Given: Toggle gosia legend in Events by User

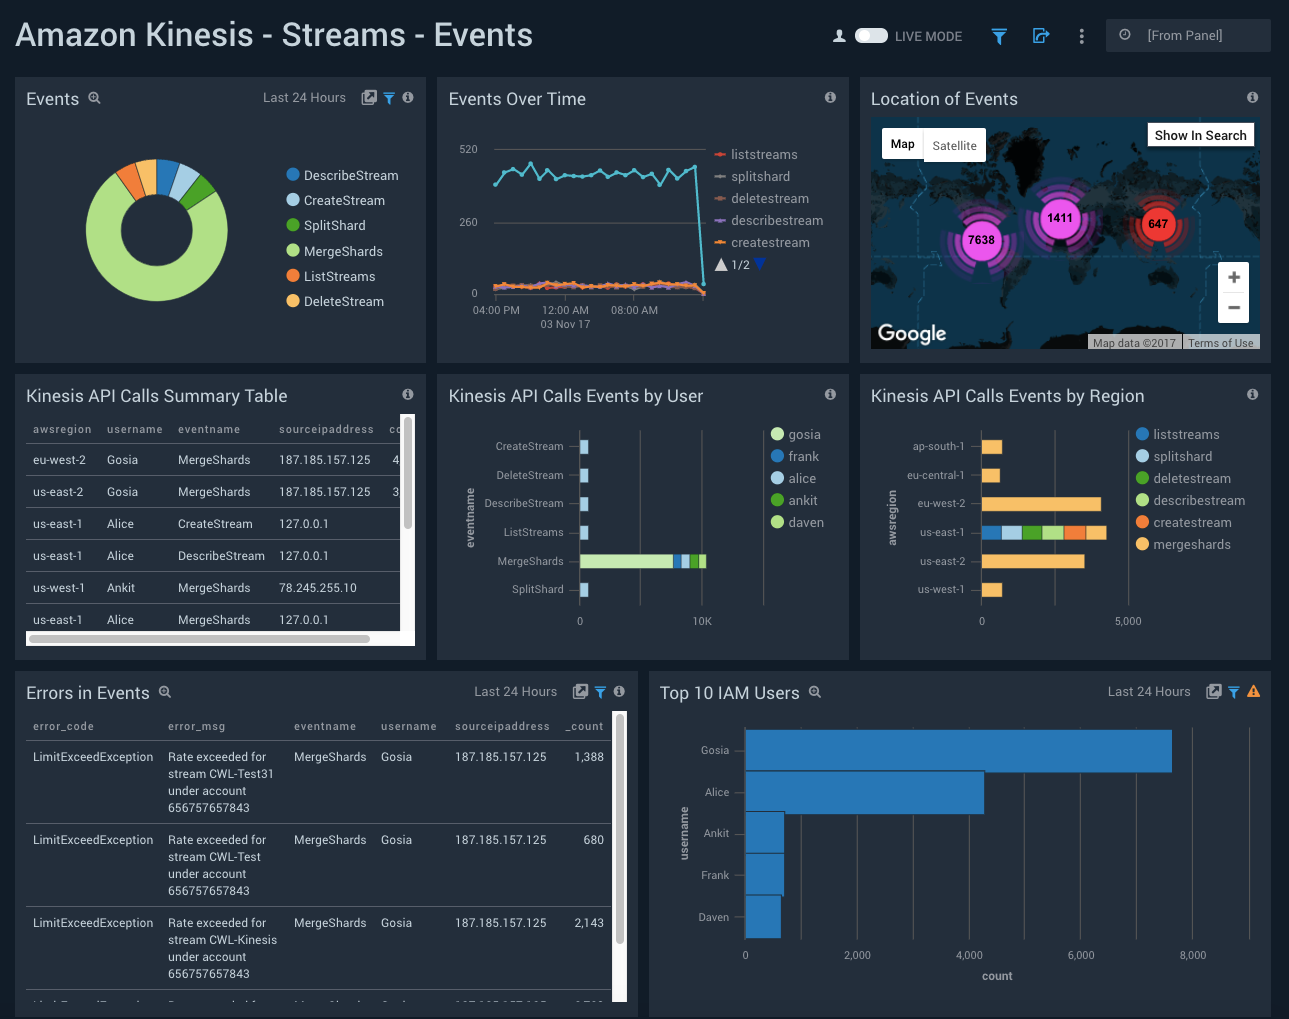Looking at the screenshot, I should pyautogui.click(x=803, y=435).
